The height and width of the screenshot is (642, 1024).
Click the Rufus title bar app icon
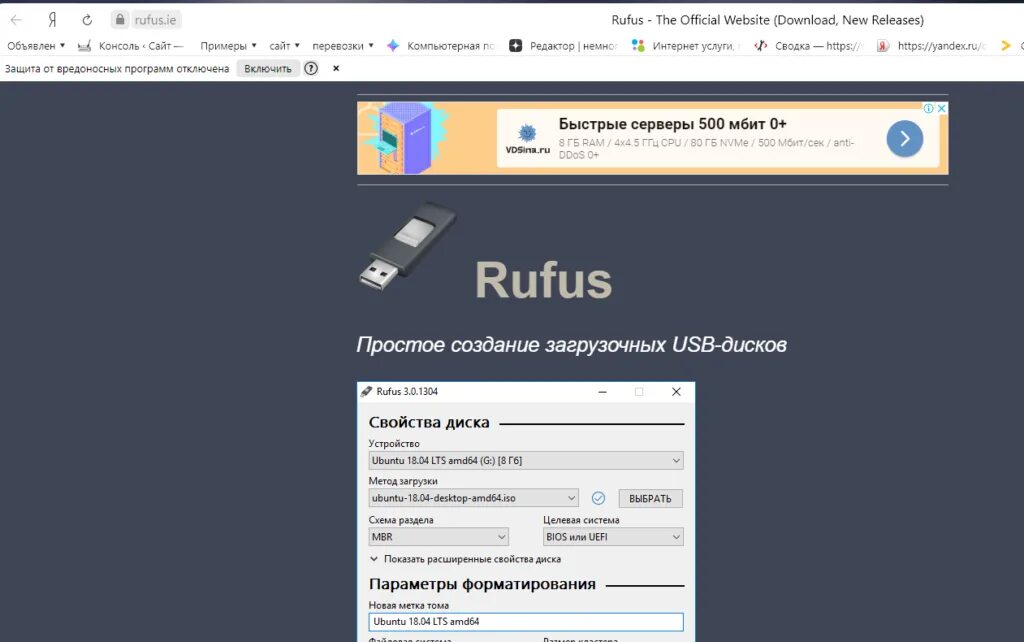click(366, 392)
